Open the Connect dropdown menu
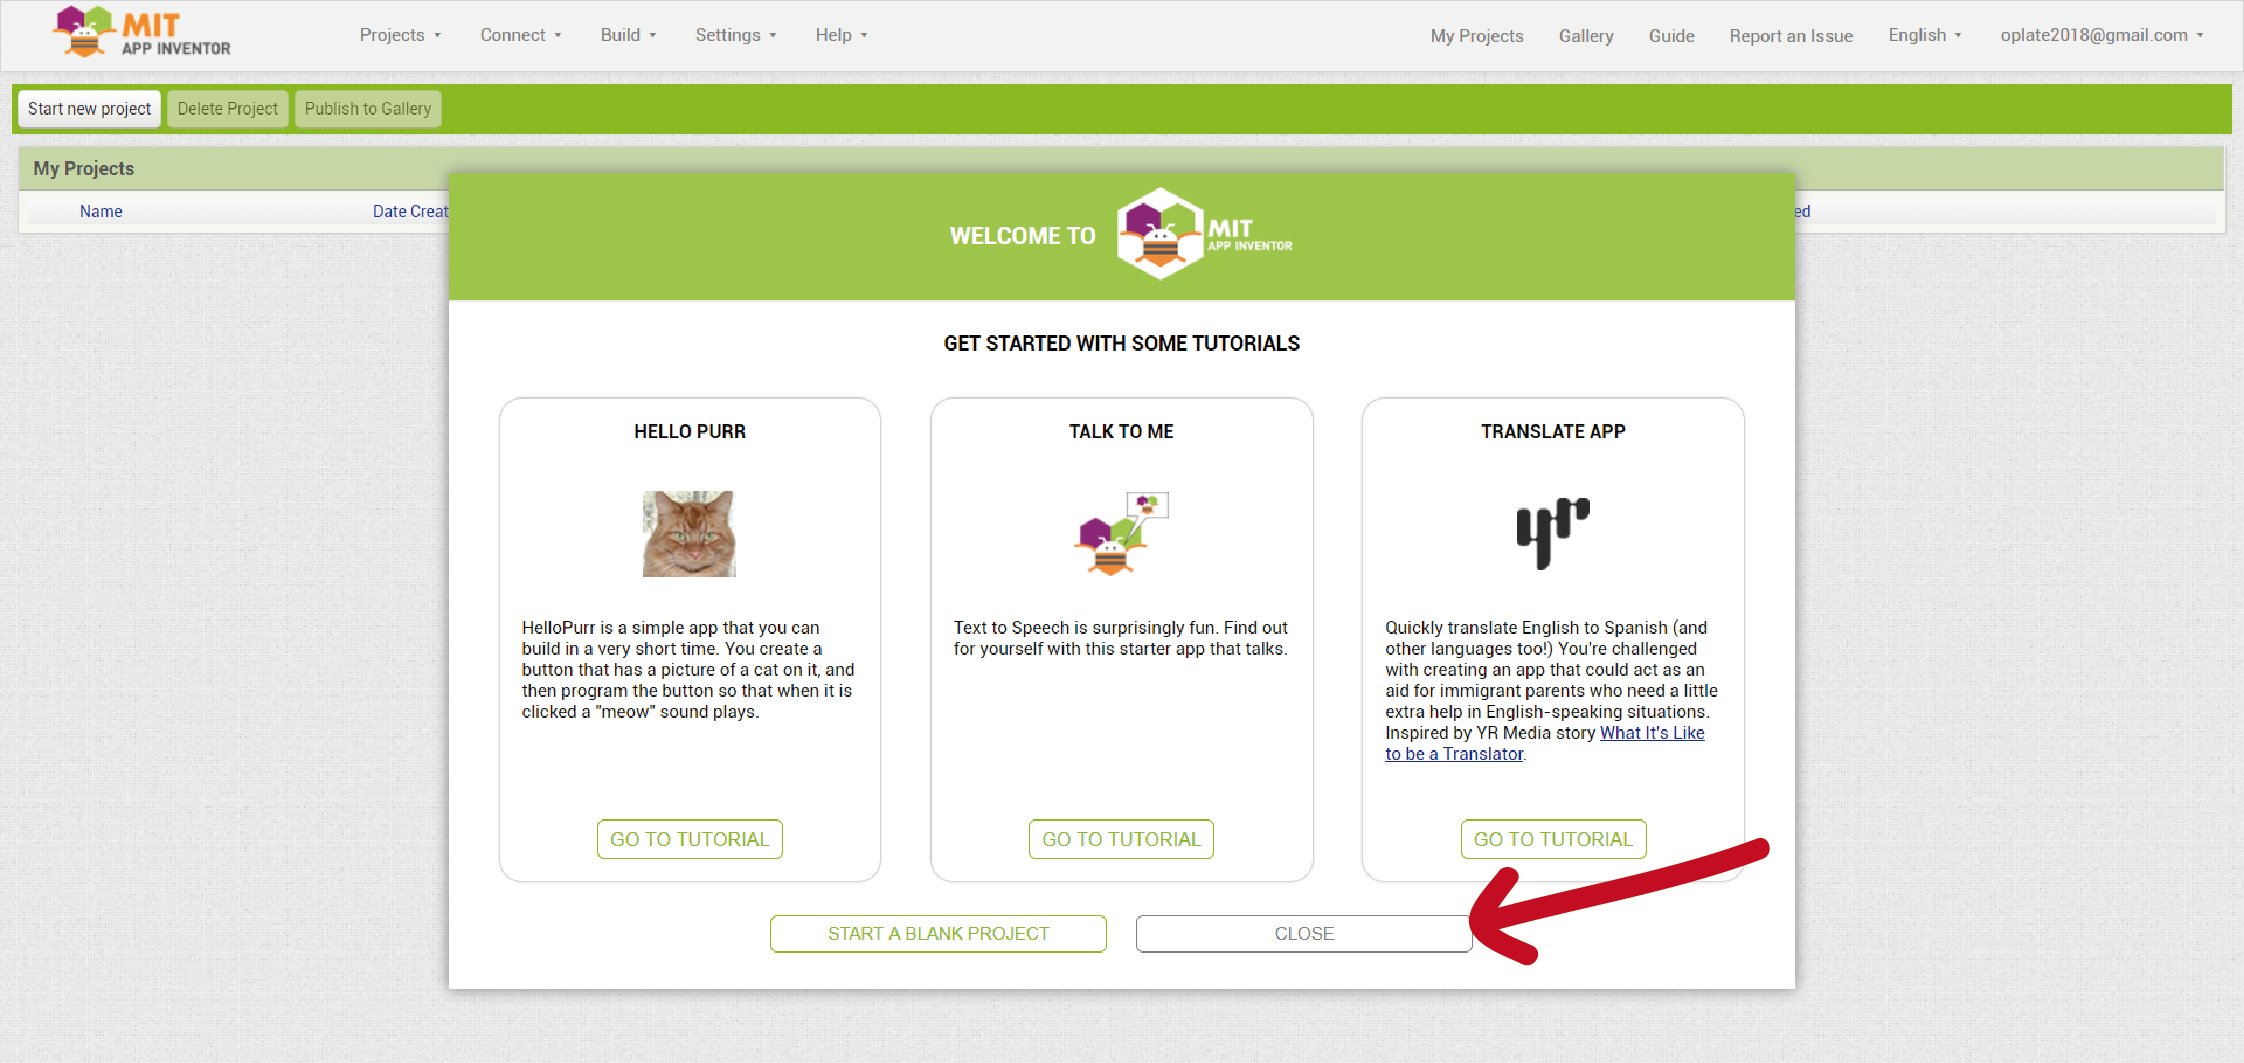 coord(520,35)
